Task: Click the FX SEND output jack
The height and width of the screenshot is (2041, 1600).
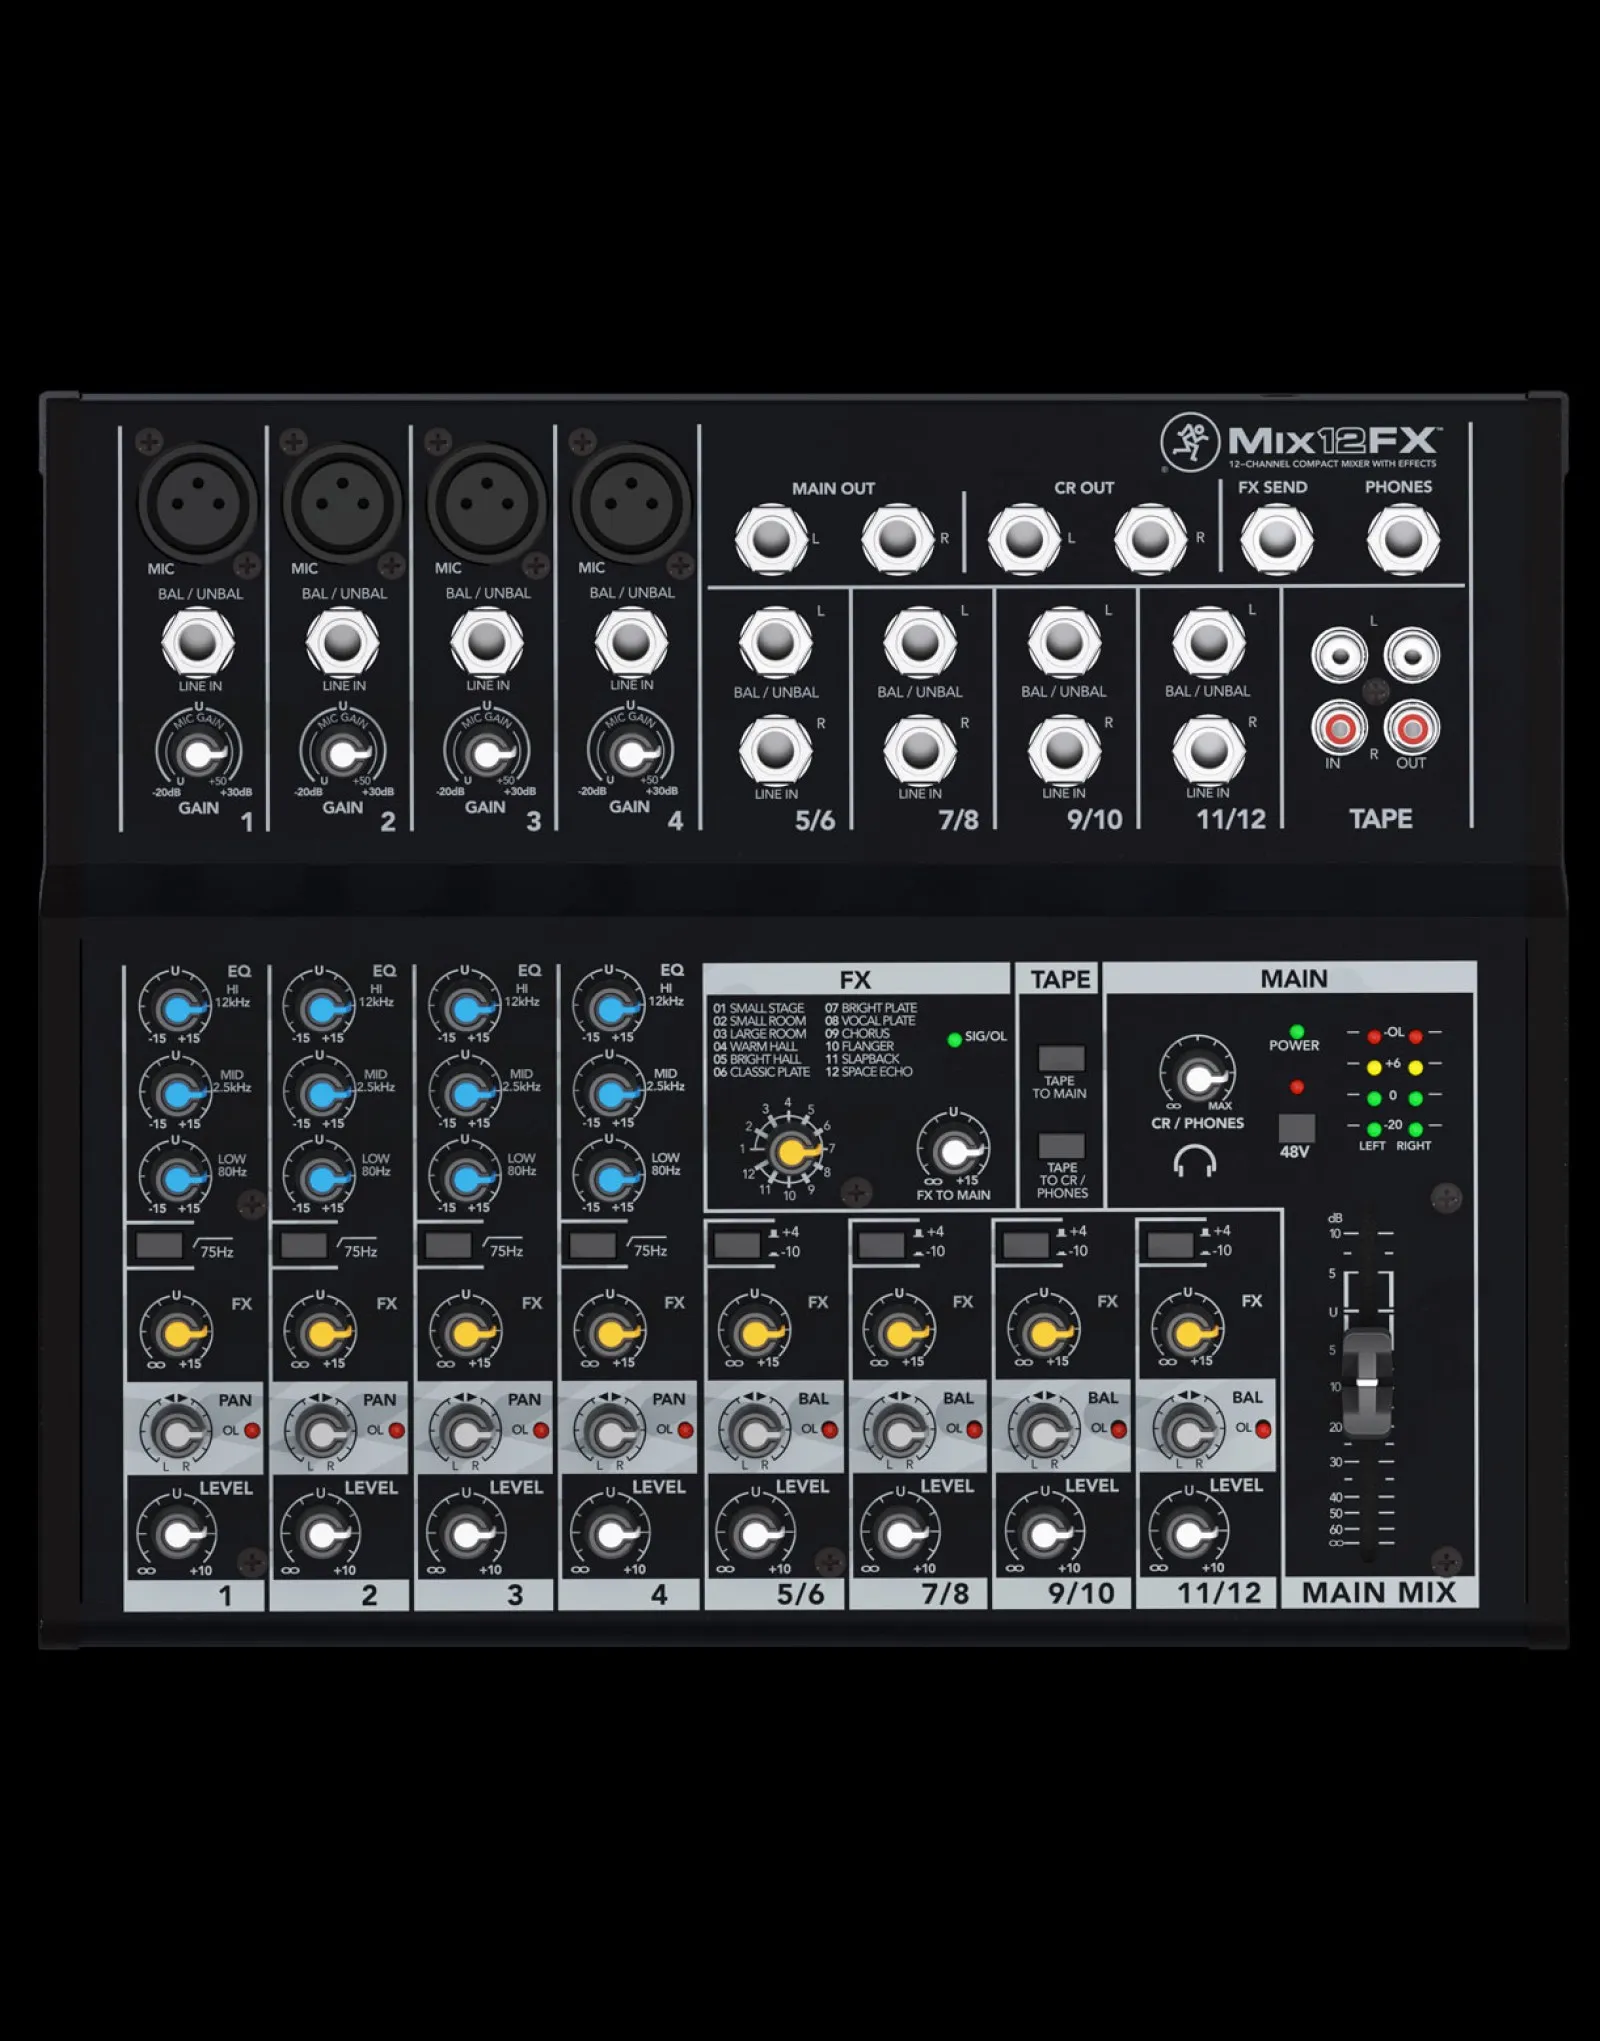Action: tap(1276, 539)
